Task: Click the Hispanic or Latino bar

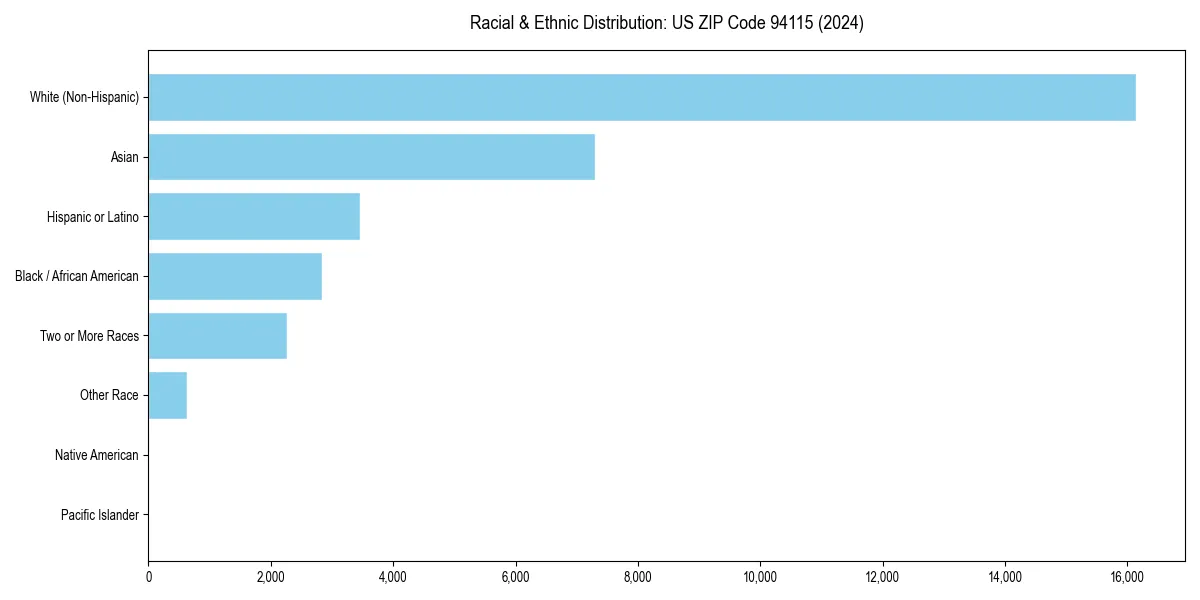Action: tap(253, 216)
